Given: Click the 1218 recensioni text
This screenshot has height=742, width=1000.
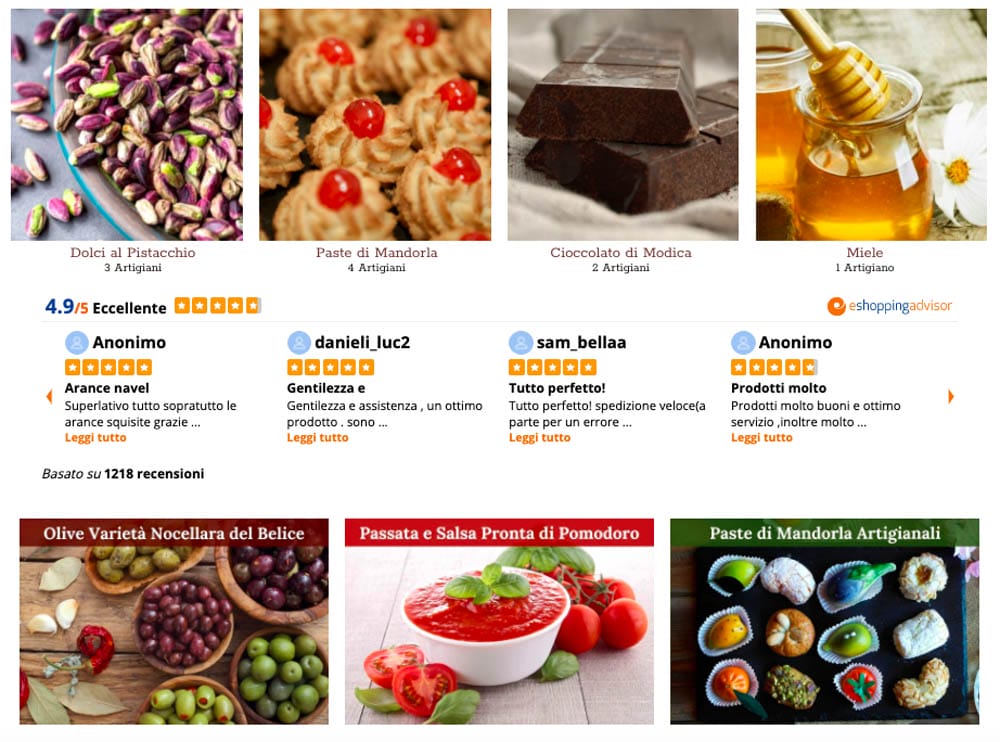Looking at the screenshot, I should pos(154,474).
